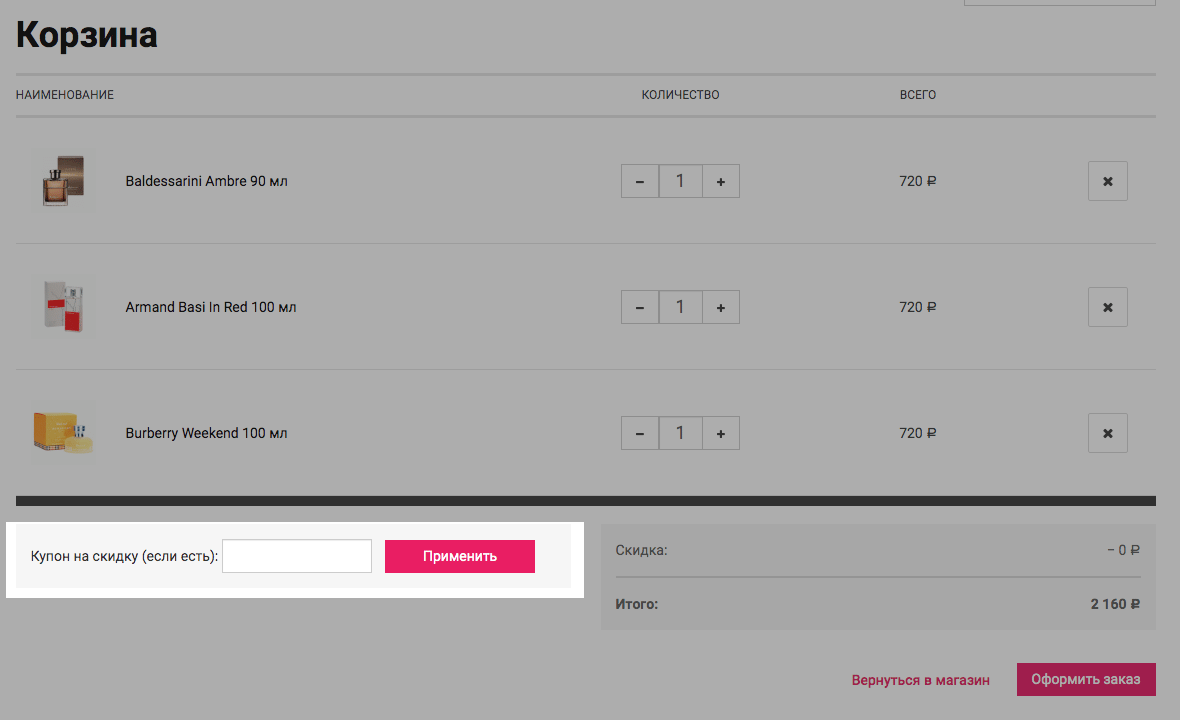
Task: Click the КОЛИЧЕСТВО column header
Action: click(x=680, y=95)
